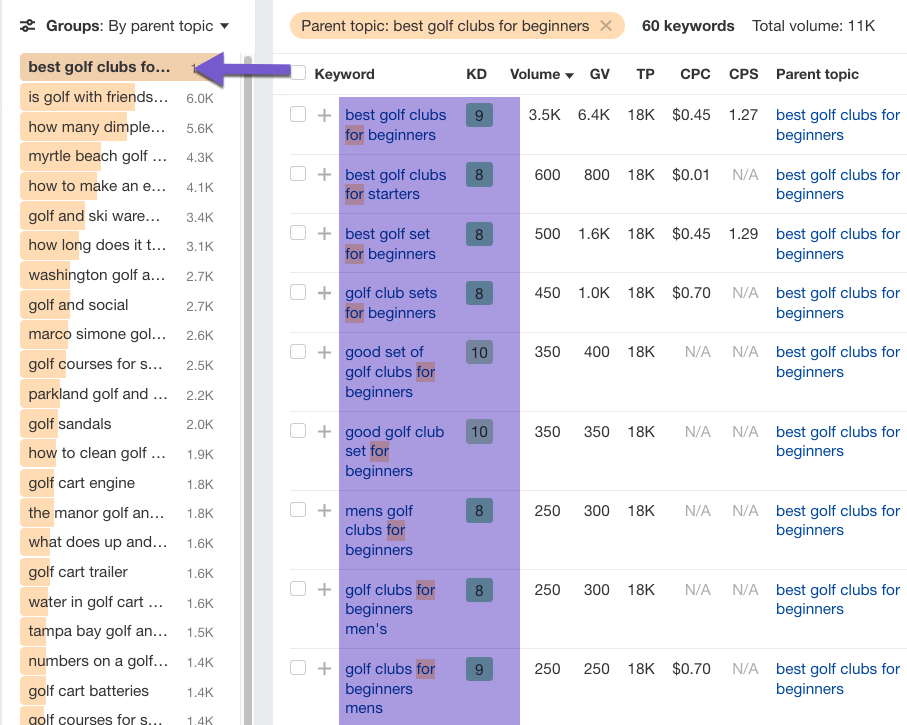Click the groups list vertical scrollbar
Screen dimensions: 907x725
(x=248, y=390)
